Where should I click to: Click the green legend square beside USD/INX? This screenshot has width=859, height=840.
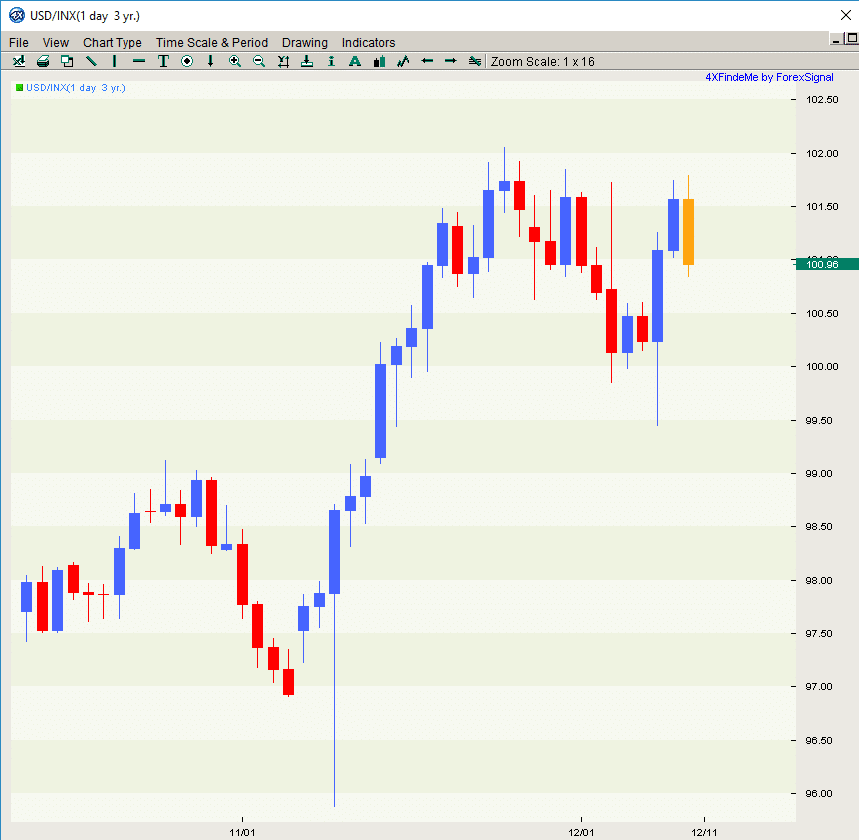[20, 88]
